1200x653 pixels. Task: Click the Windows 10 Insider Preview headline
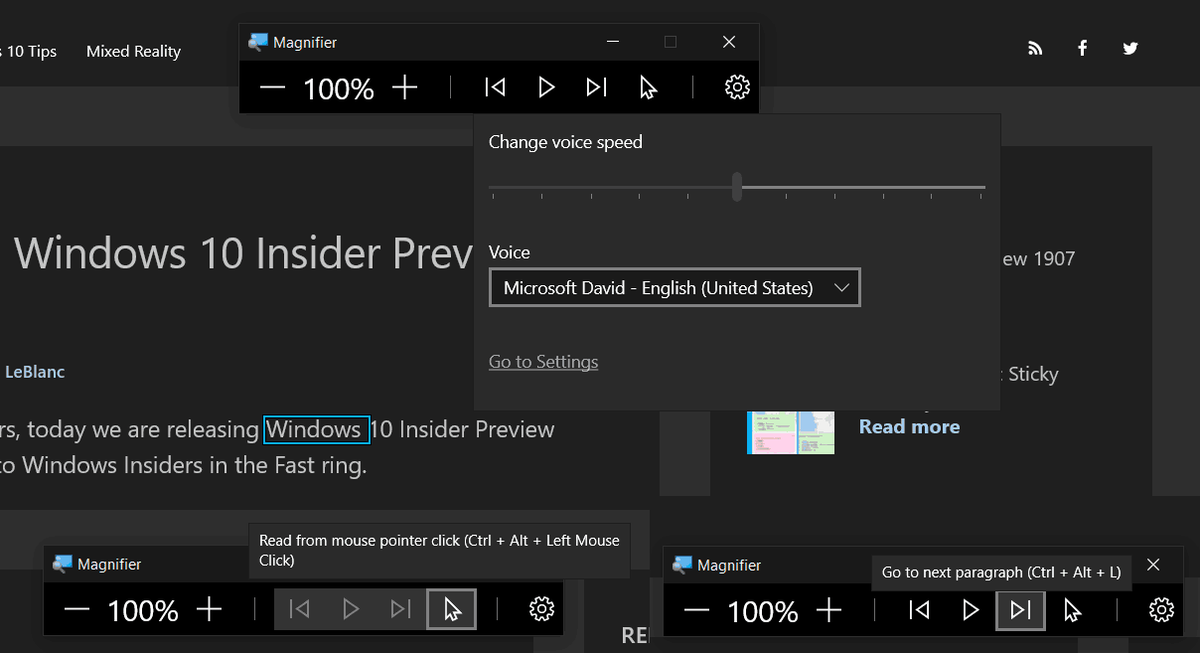tap(244, 253)
